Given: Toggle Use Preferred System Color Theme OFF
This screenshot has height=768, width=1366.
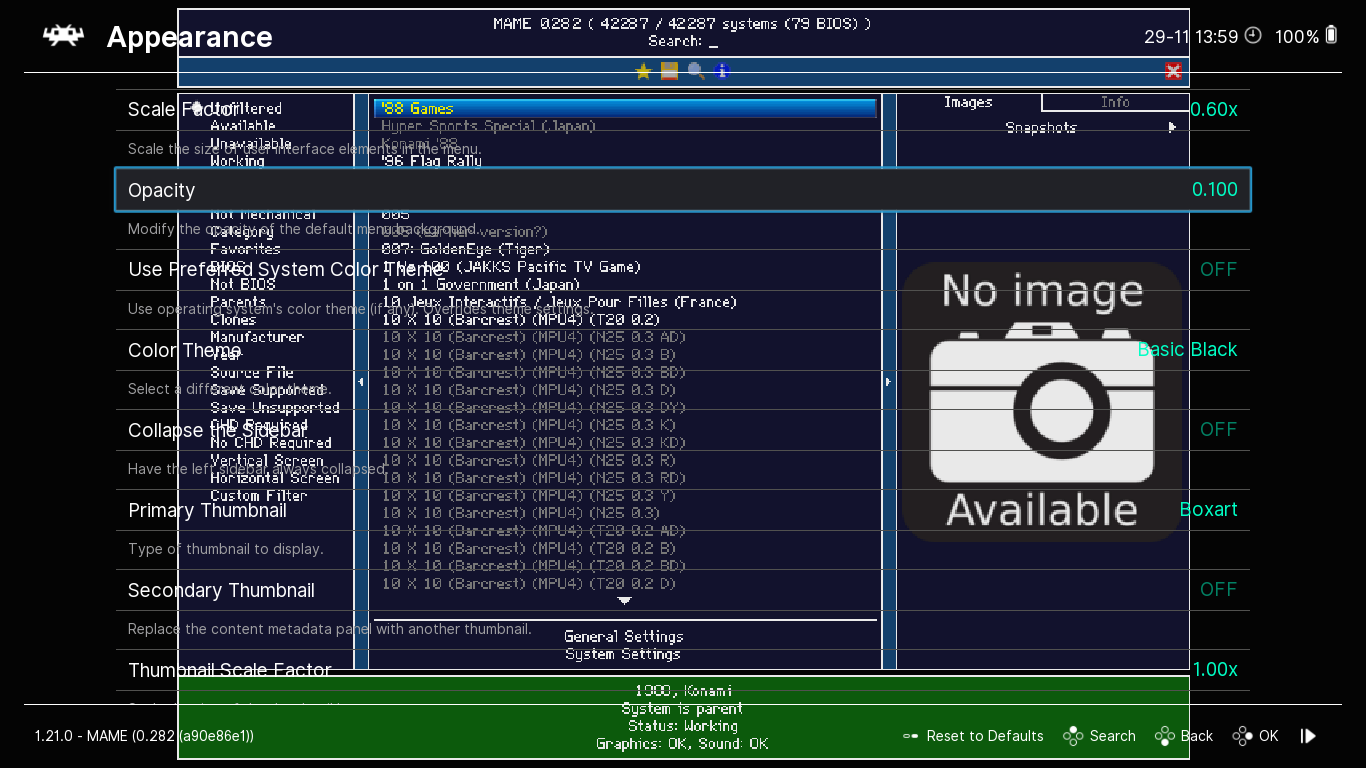Looking at the screenshot, I should [x=1218, y=270].
